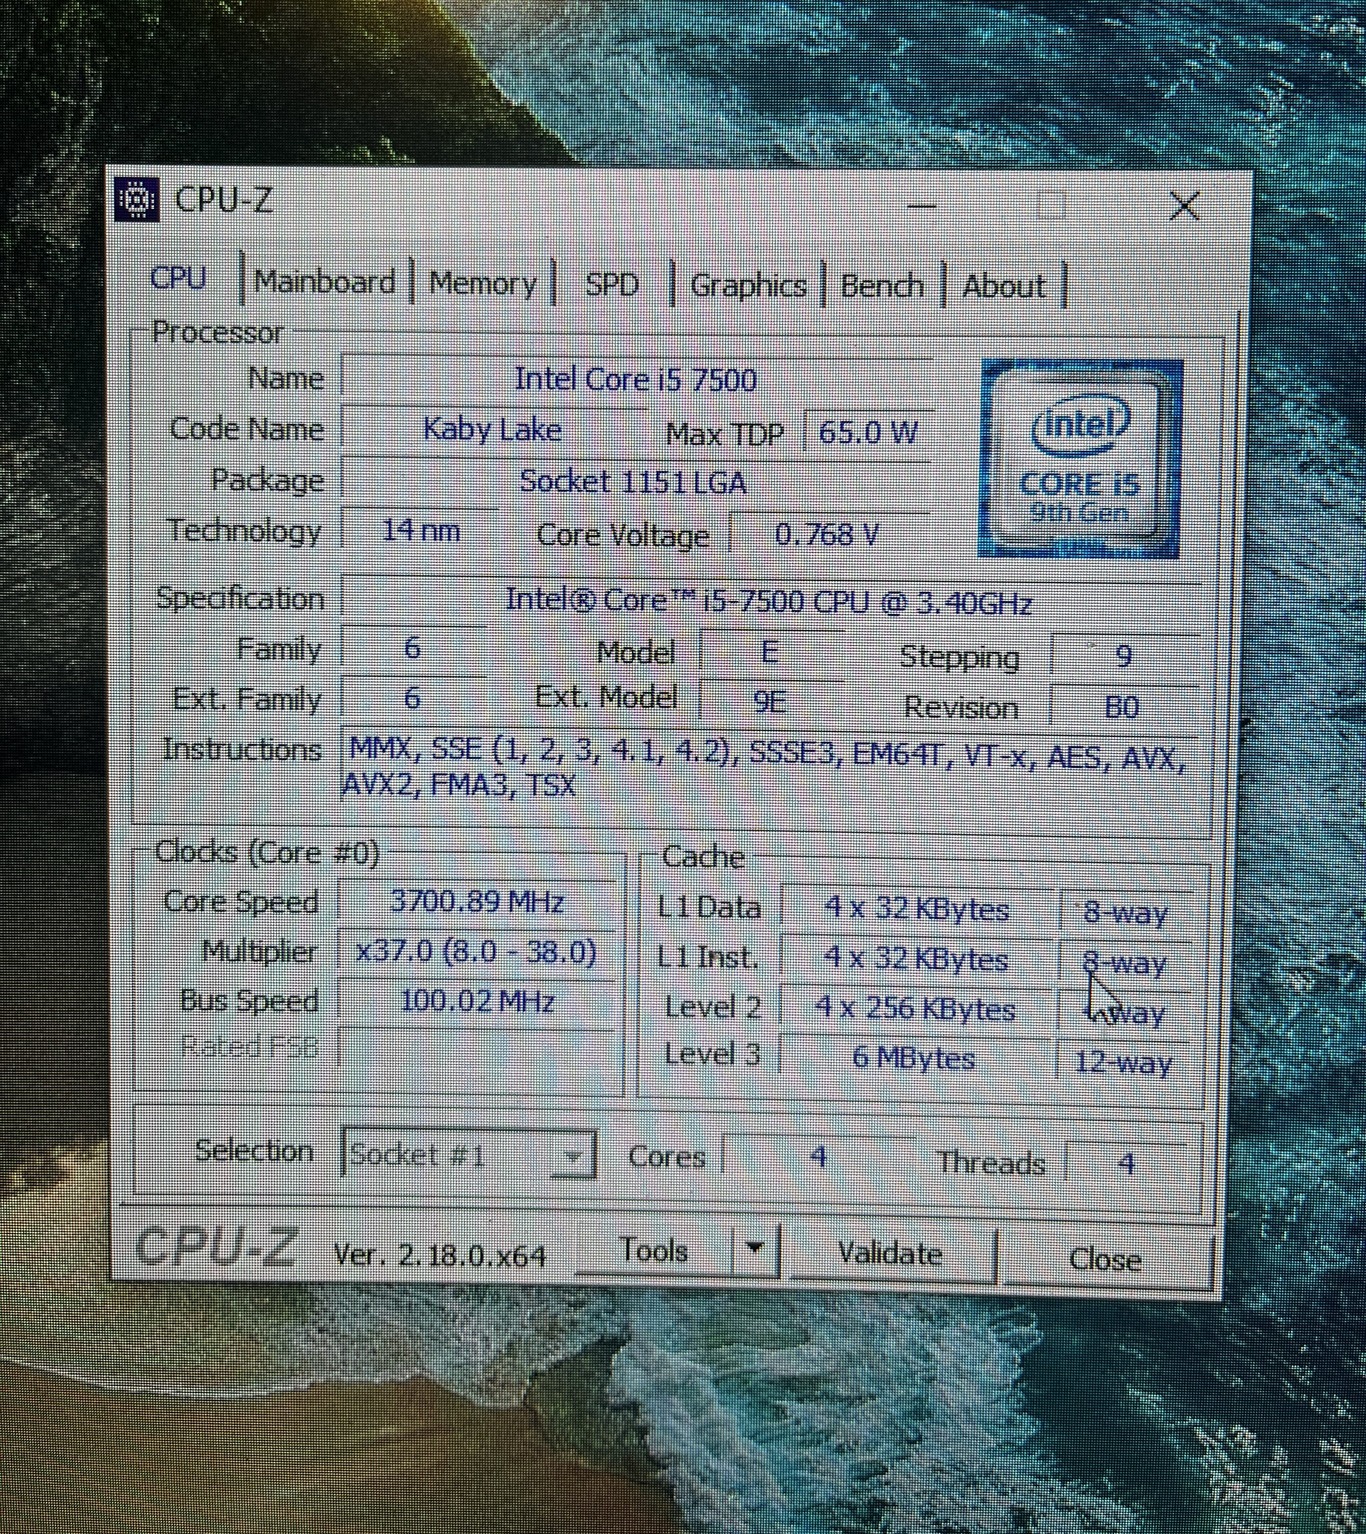Click the Revision value B0
This screenshot has width=1366, height=1534.
pos(1122,707)
